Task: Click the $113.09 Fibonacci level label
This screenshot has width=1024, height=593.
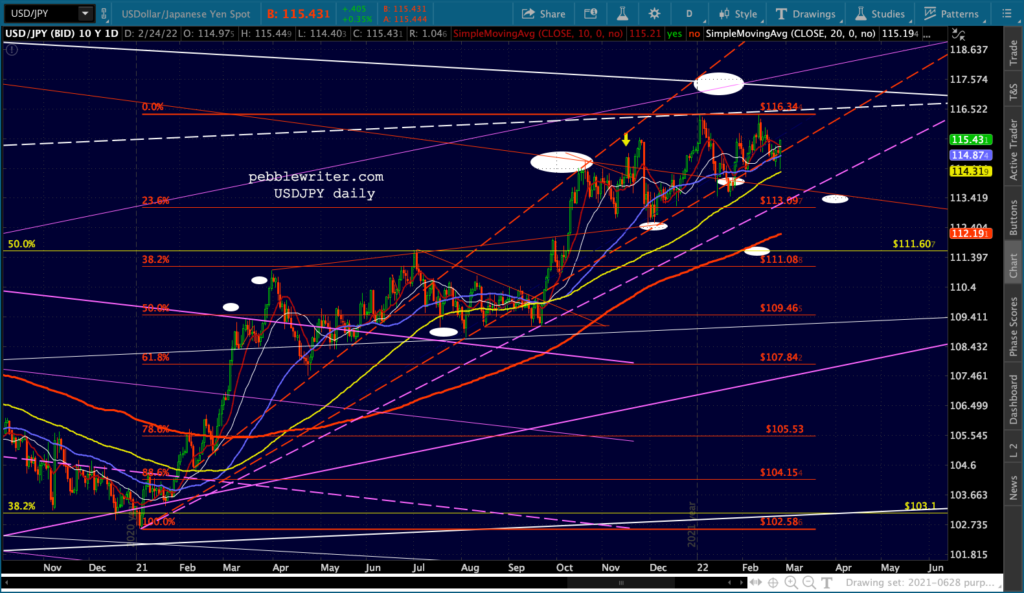Action: click(x=781, y=200)
